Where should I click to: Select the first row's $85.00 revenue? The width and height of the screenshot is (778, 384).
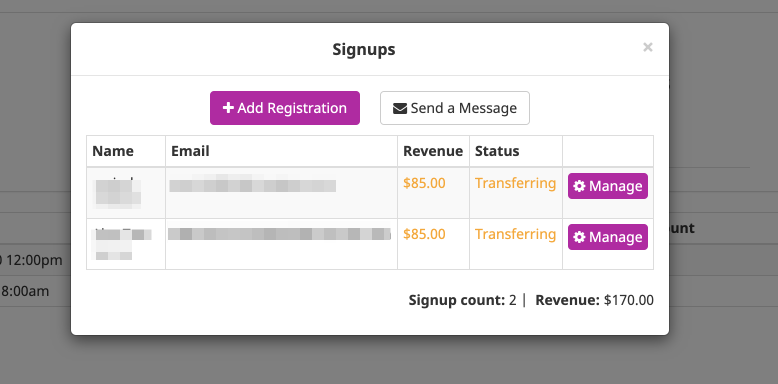pyautogui.click(x=424, y=183)
